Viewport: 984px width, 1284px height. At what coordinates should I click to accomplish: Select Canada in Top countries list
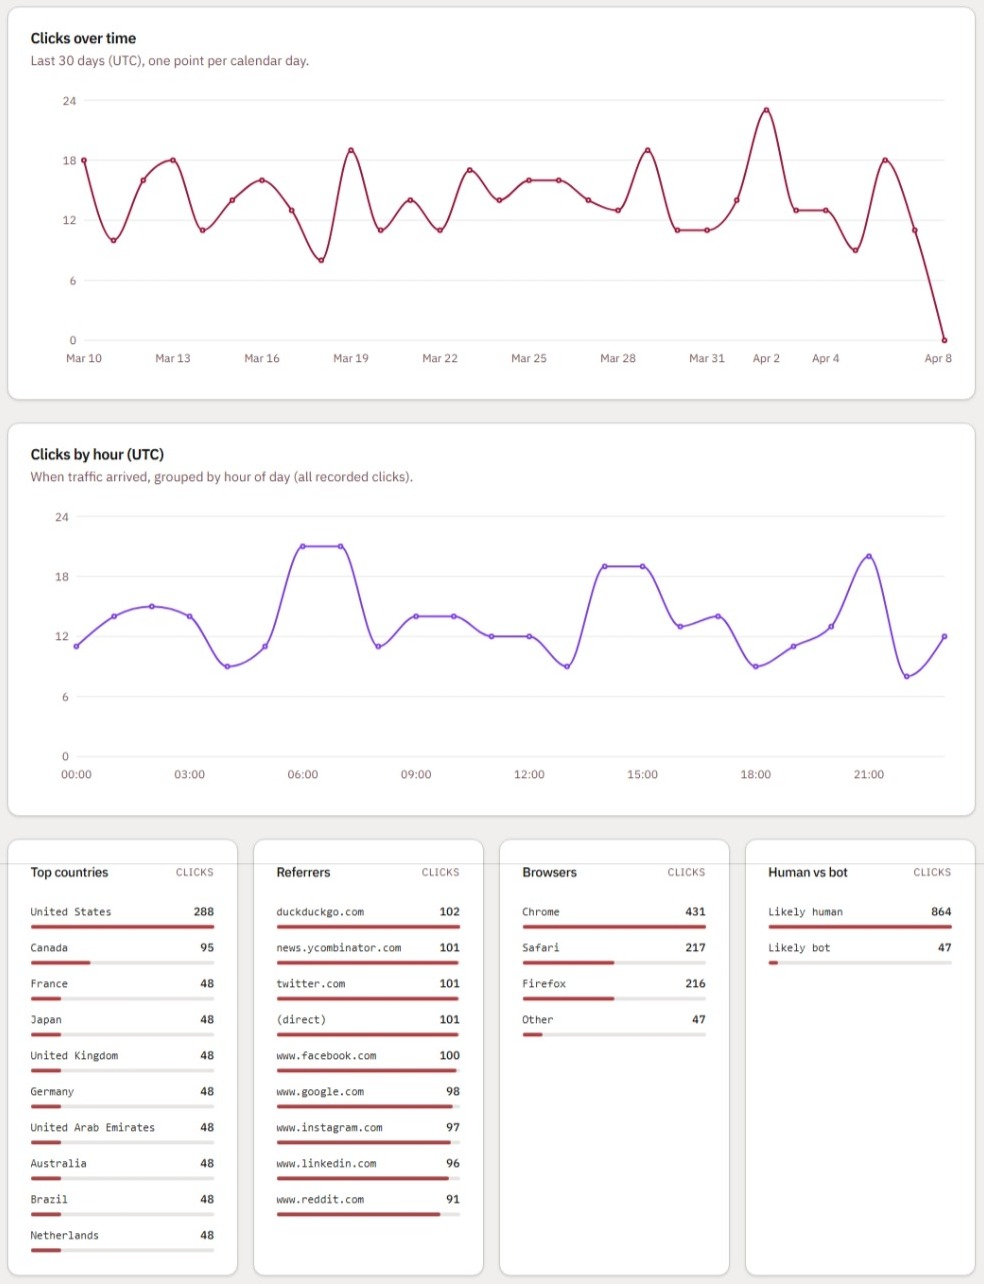tap(48, 947)
